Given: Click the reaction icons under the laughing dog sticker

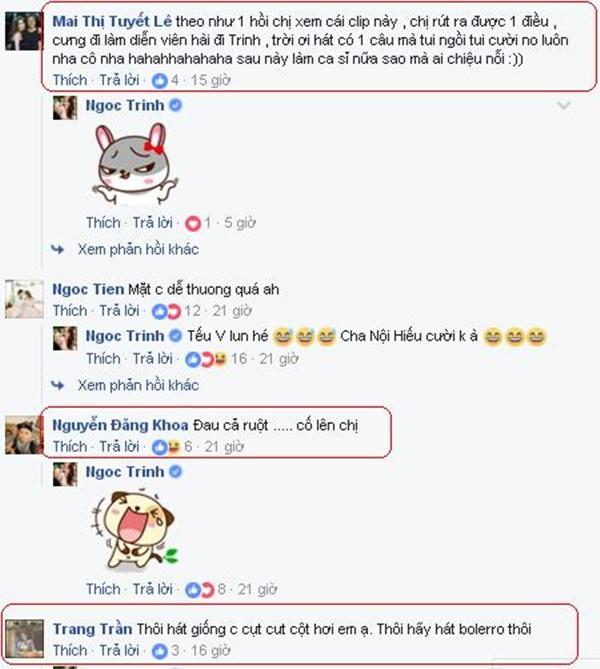Looking at the screenshot, I should pyautogui.click(x=200, y=590).
